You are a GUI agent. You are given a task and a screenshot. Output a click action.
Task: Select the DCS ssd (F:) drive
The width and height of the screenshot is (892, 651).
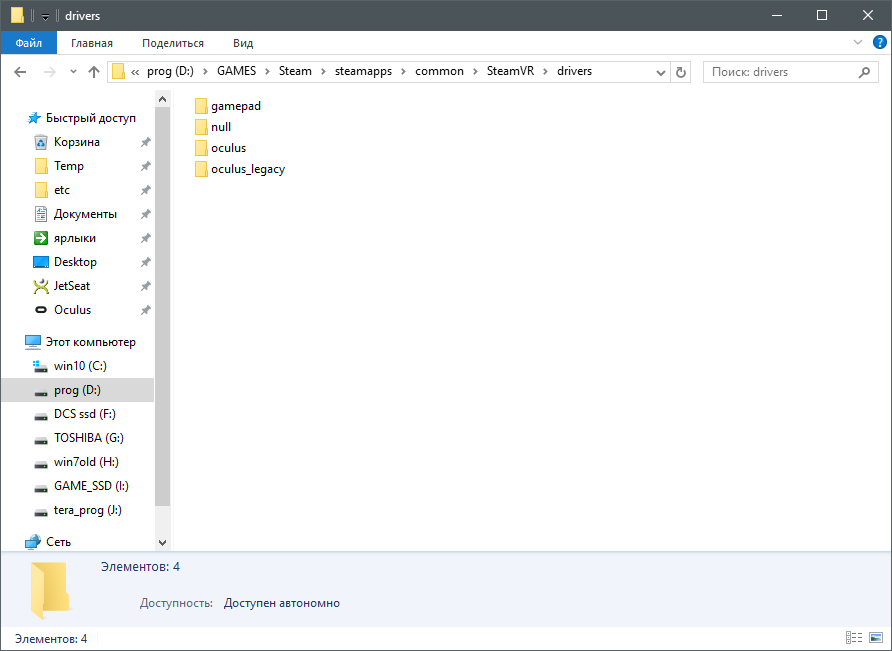click(85, 414)
